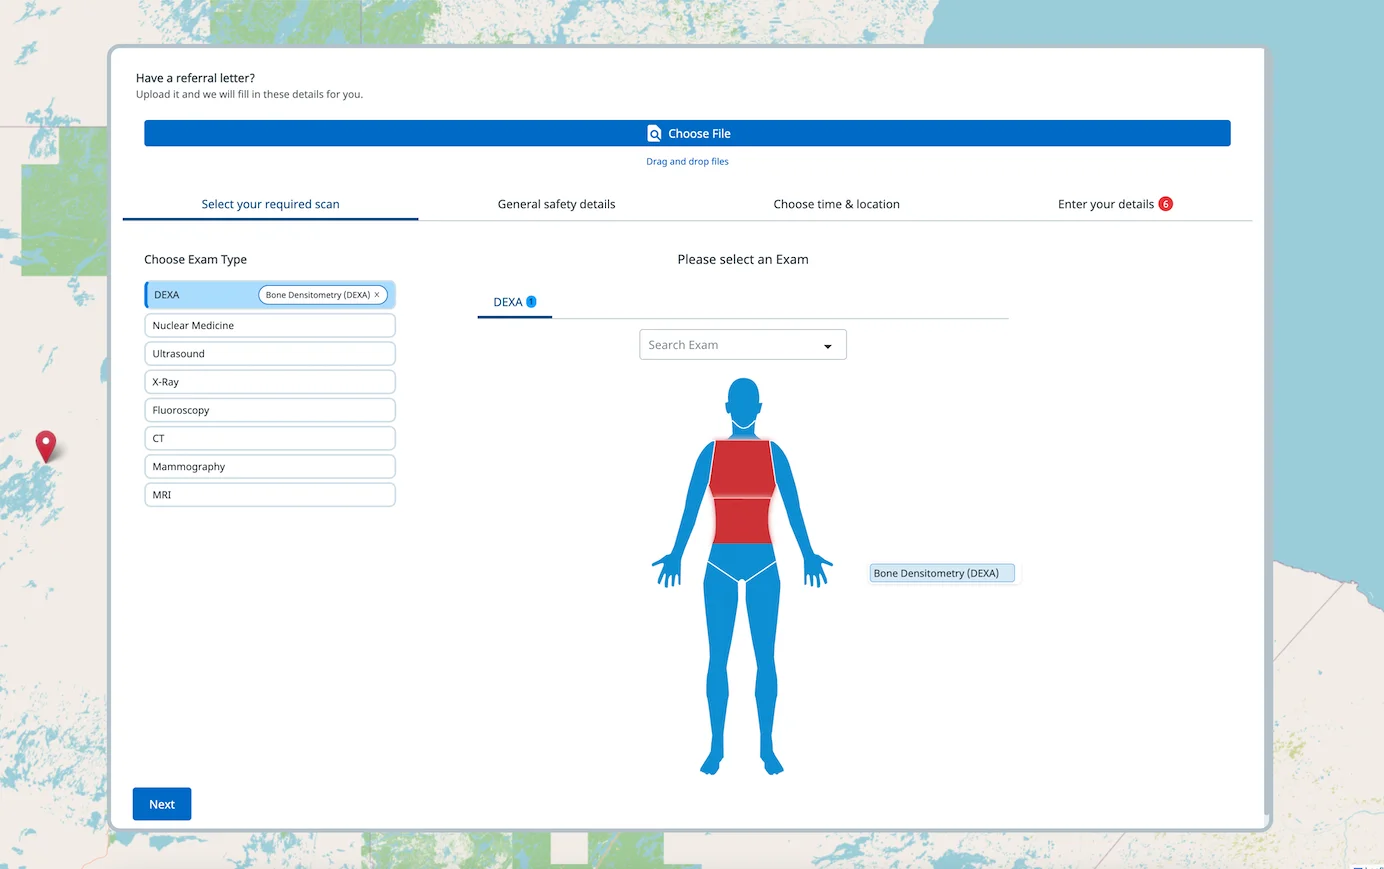Switch to General safety details tab
This screenshot has height=869, width=1384.
(556, 204)
